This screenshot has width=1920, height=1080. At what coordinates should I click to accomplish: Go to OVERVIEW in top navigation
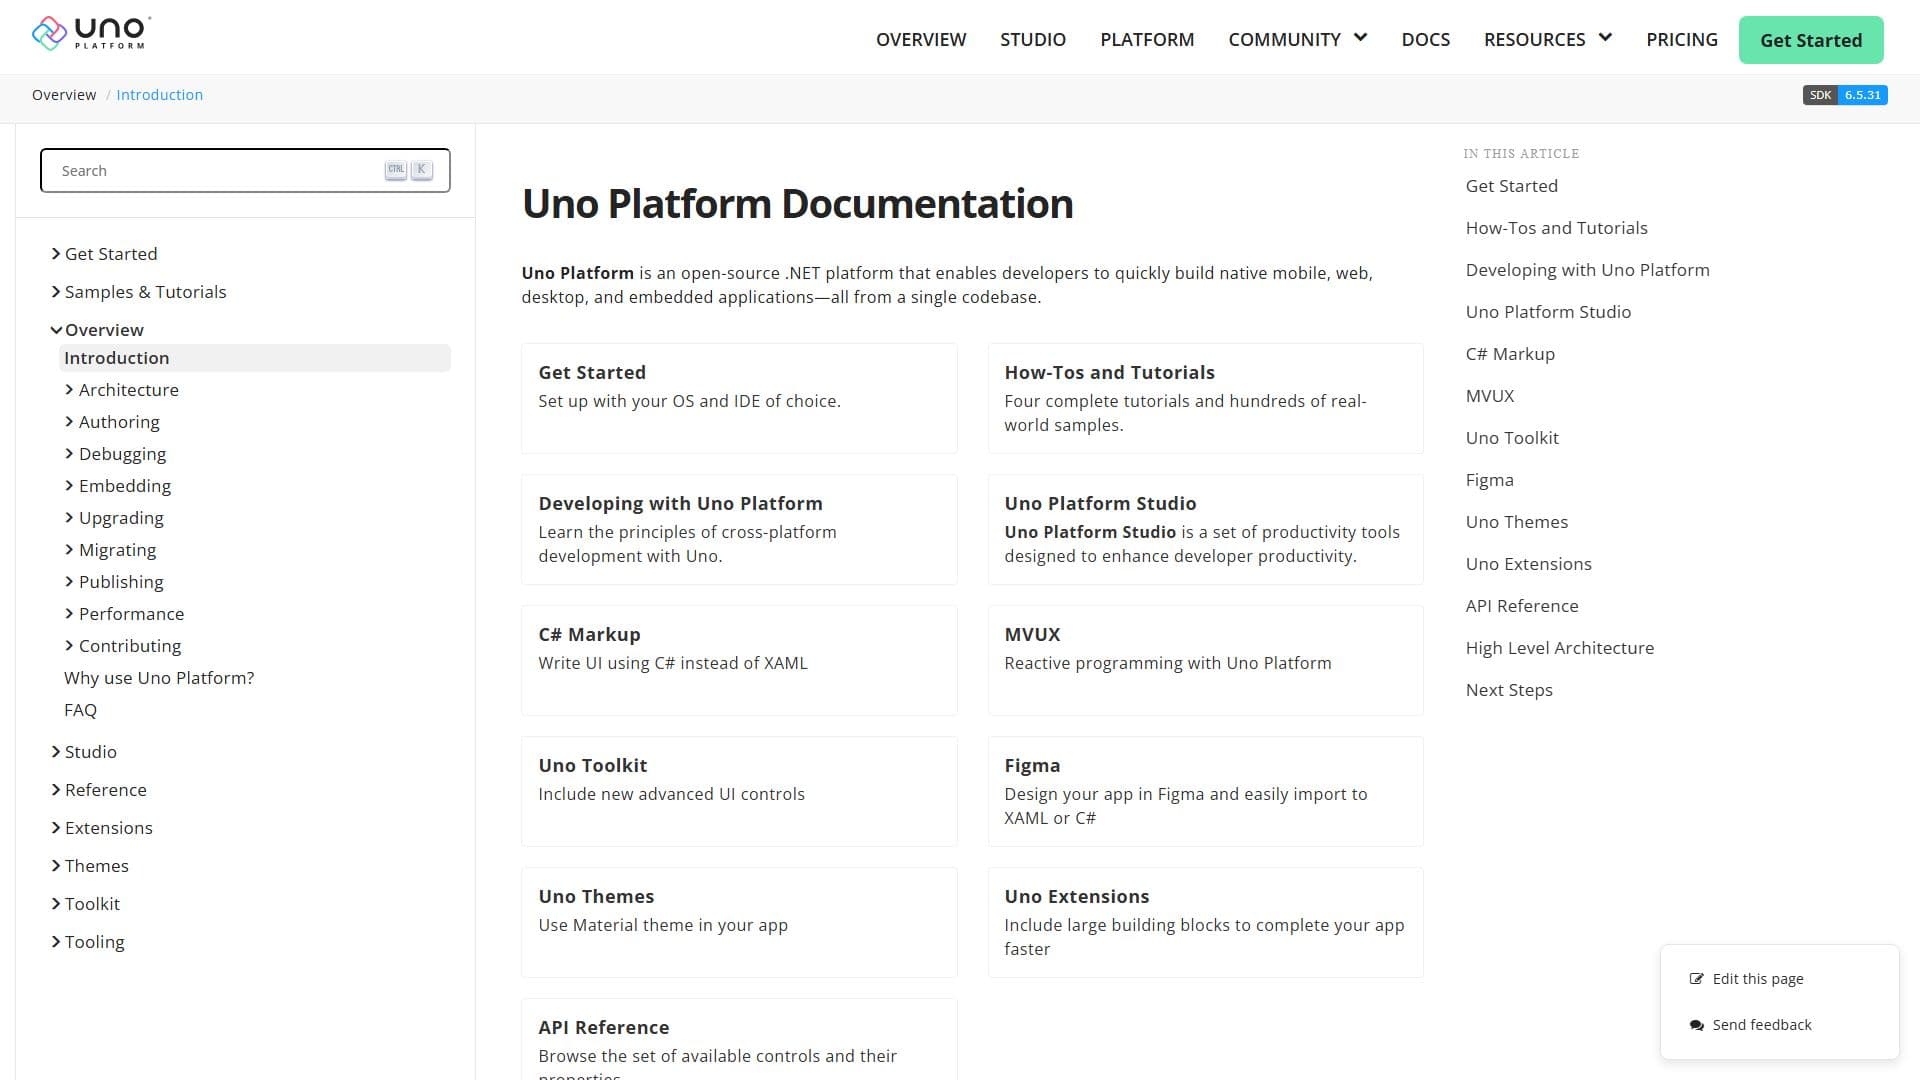[921, 39]
